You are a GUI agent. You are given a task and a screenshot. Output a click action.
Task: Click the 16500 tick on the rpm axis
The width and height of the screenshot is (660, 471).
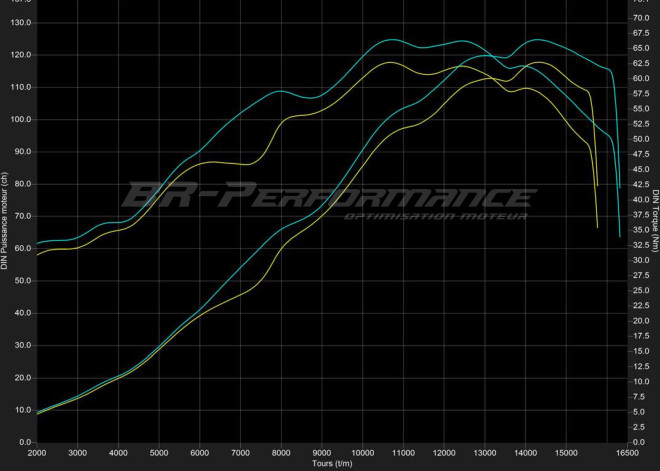click(627, 452)
